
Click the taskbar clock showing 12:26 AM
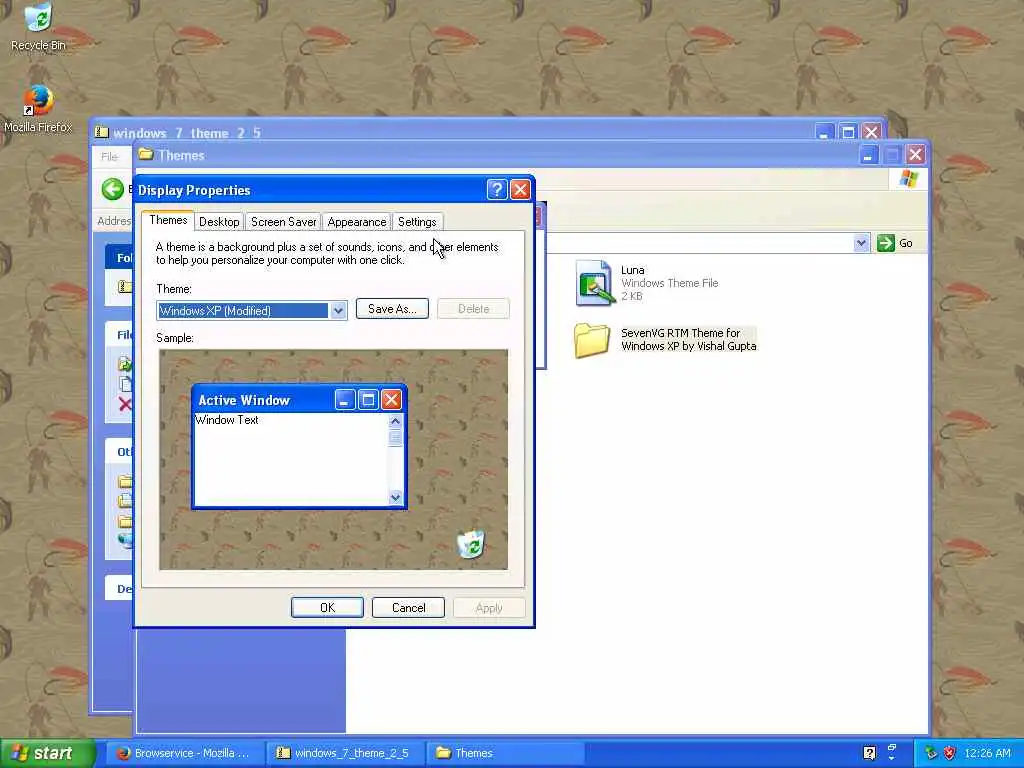click(987, 753)
